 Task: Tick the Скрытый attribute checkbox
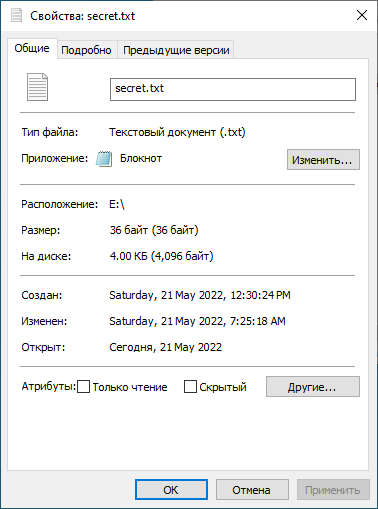[190, 387]
